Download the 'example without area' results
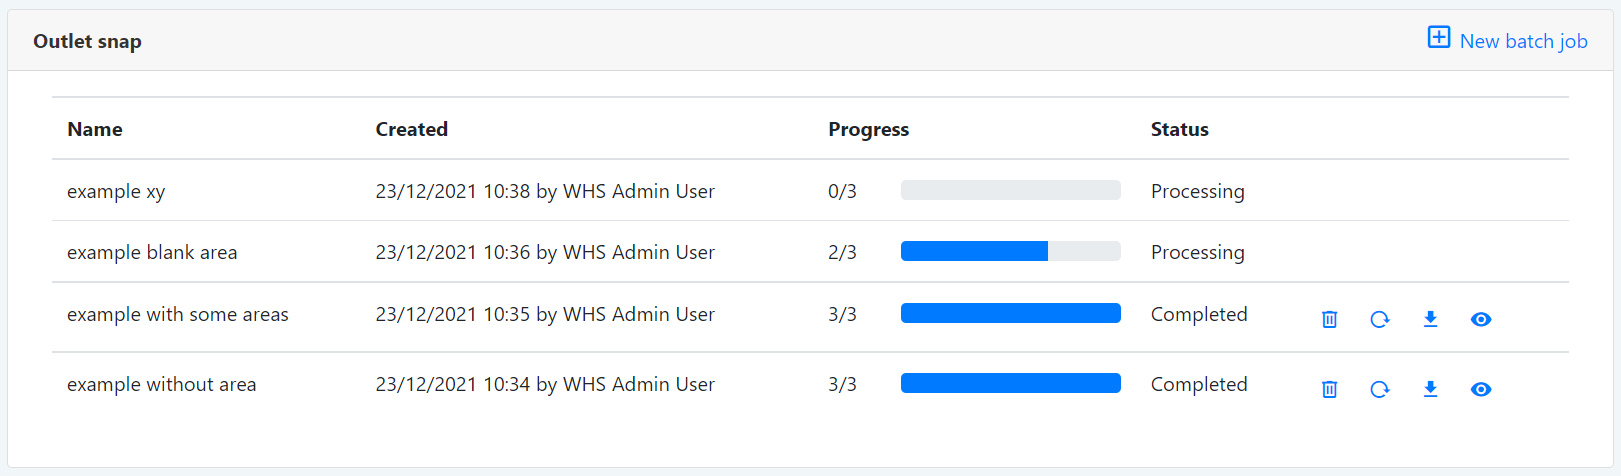Viewport: 1621px width, 476px height. [x=1430, y=389]
